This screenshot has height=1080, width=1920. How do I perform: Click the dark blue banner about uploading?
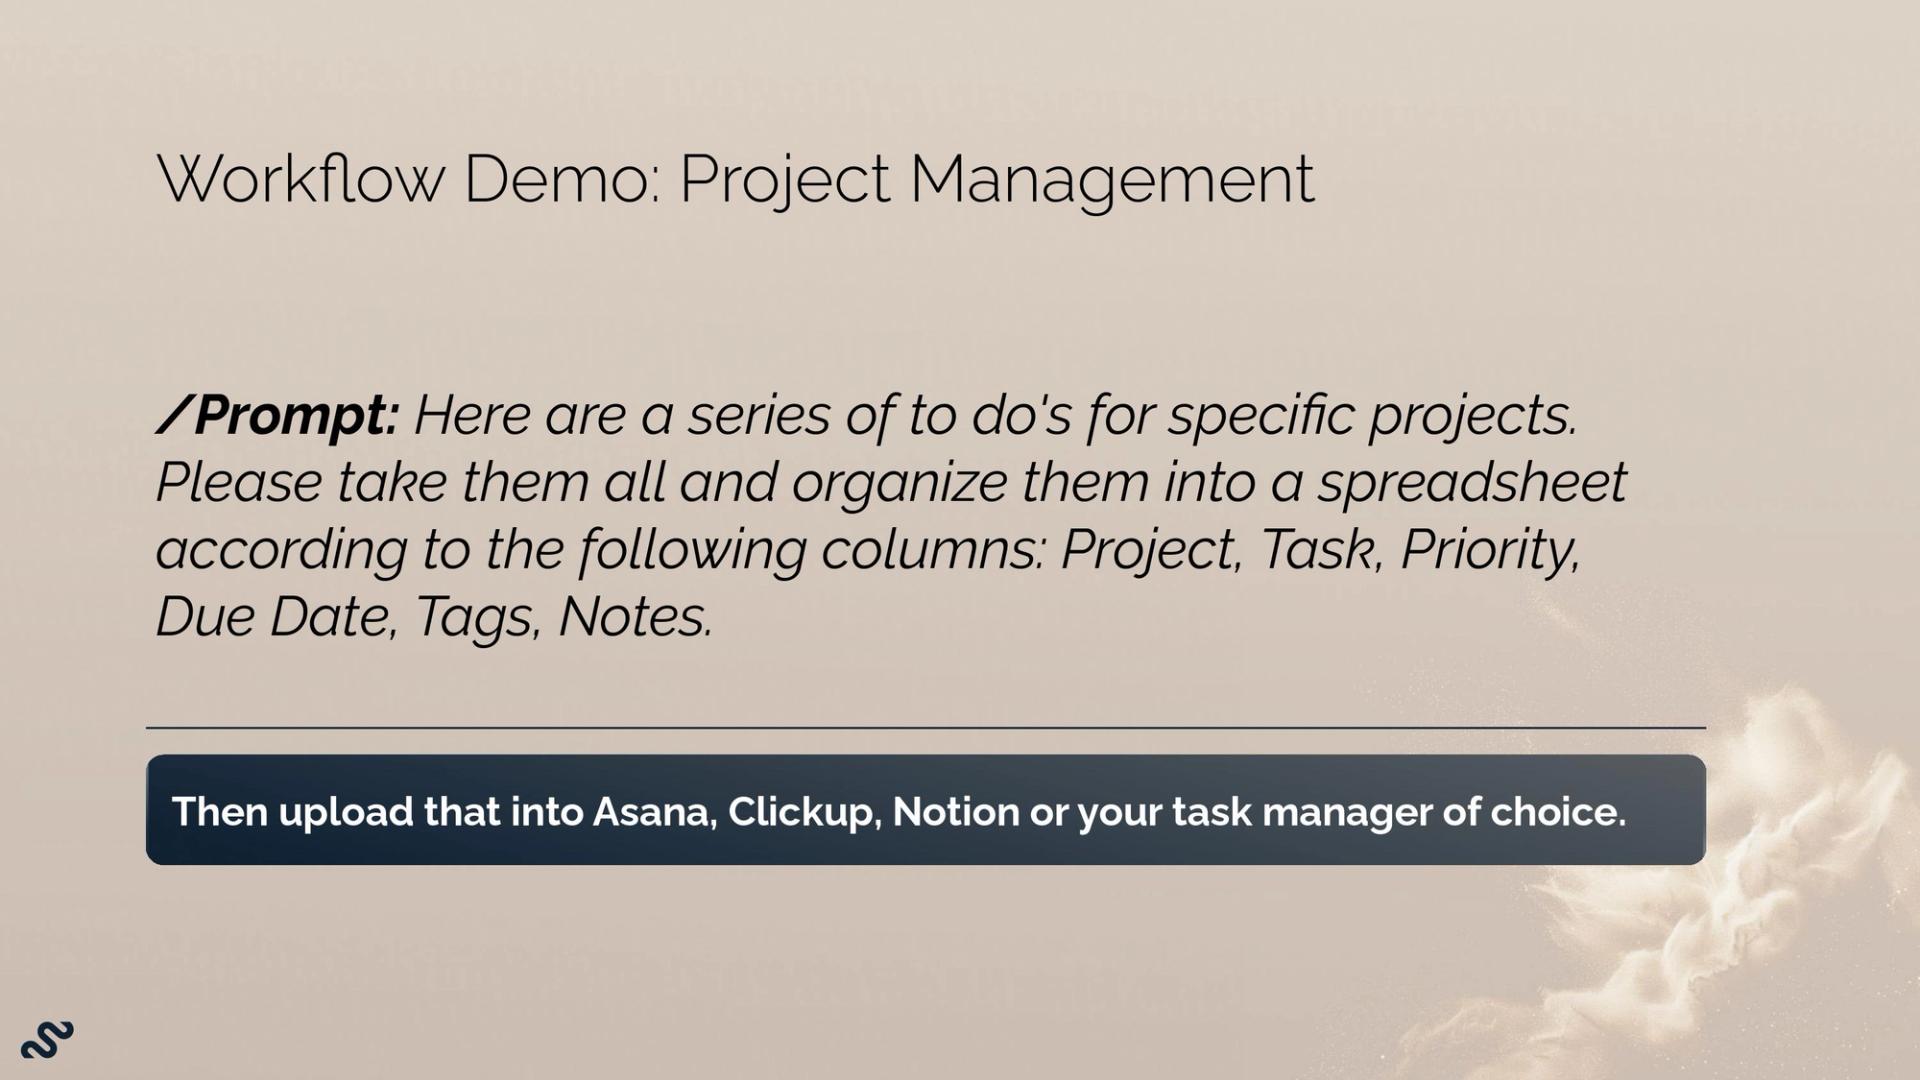click(925, 810)
